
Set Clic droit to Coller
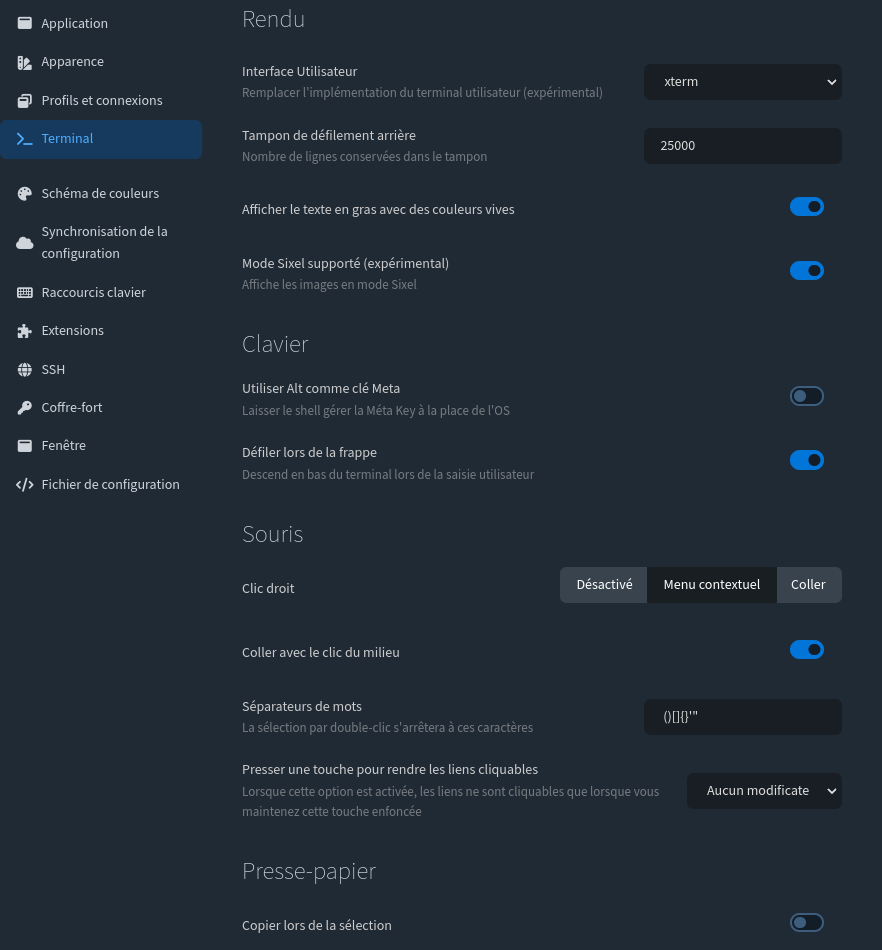coord(808,585)
